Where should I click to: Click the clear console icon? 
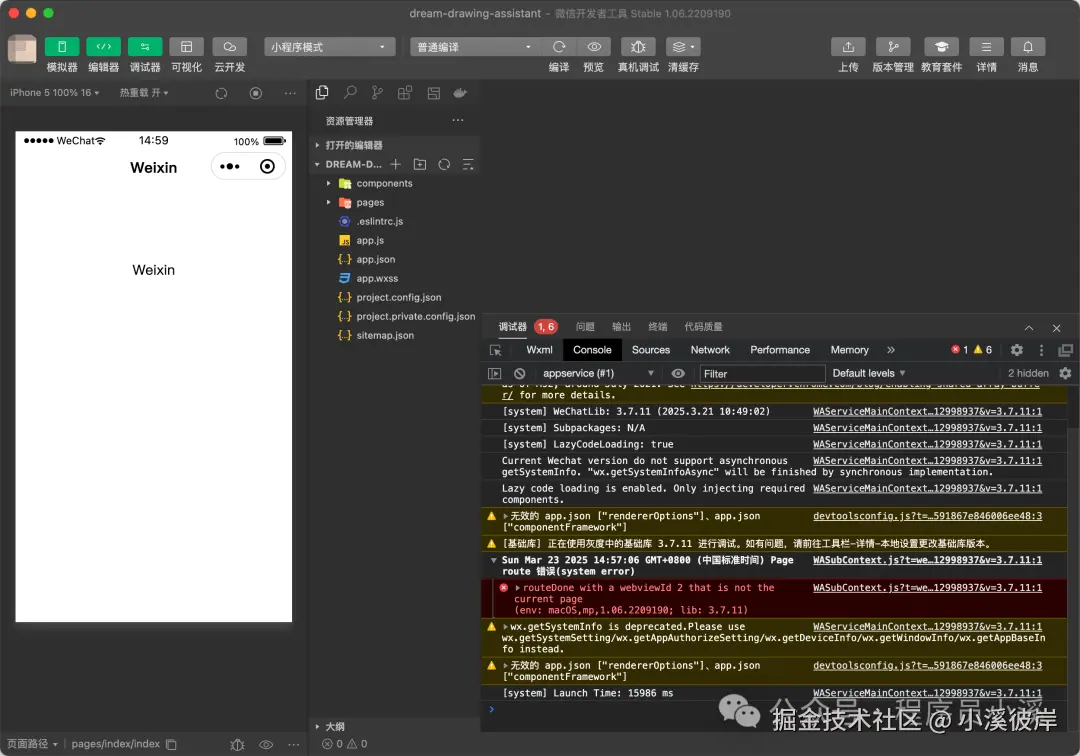pos(519,373)
